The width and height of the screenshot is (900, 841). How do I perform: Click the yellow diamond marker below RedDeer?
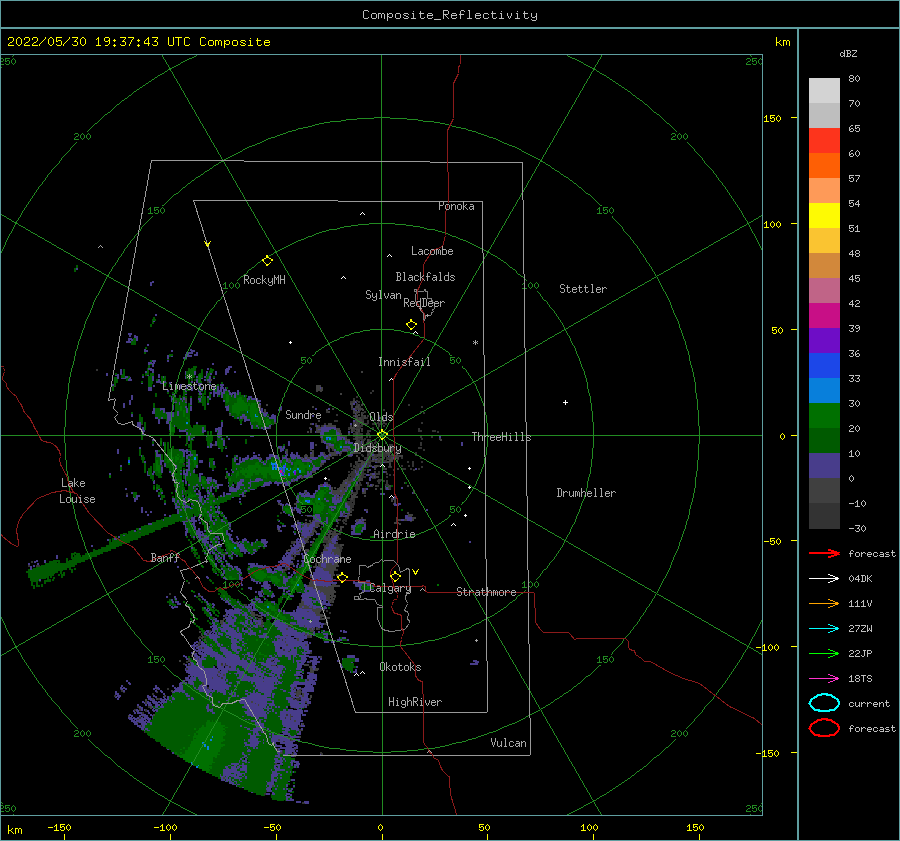click(412, 325)
